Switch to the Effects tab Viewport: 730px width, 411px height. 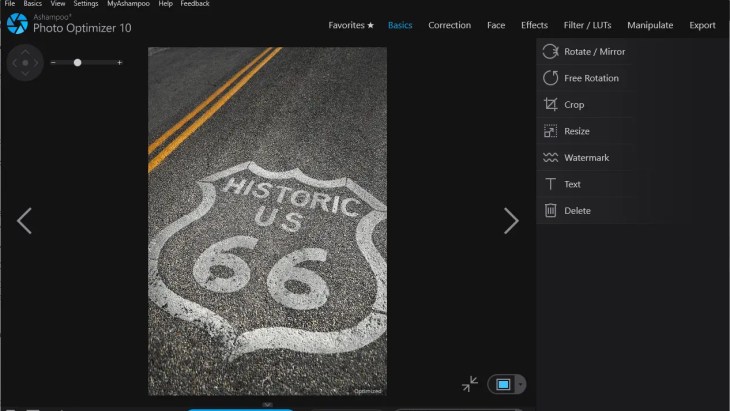[x=534, y=25]
